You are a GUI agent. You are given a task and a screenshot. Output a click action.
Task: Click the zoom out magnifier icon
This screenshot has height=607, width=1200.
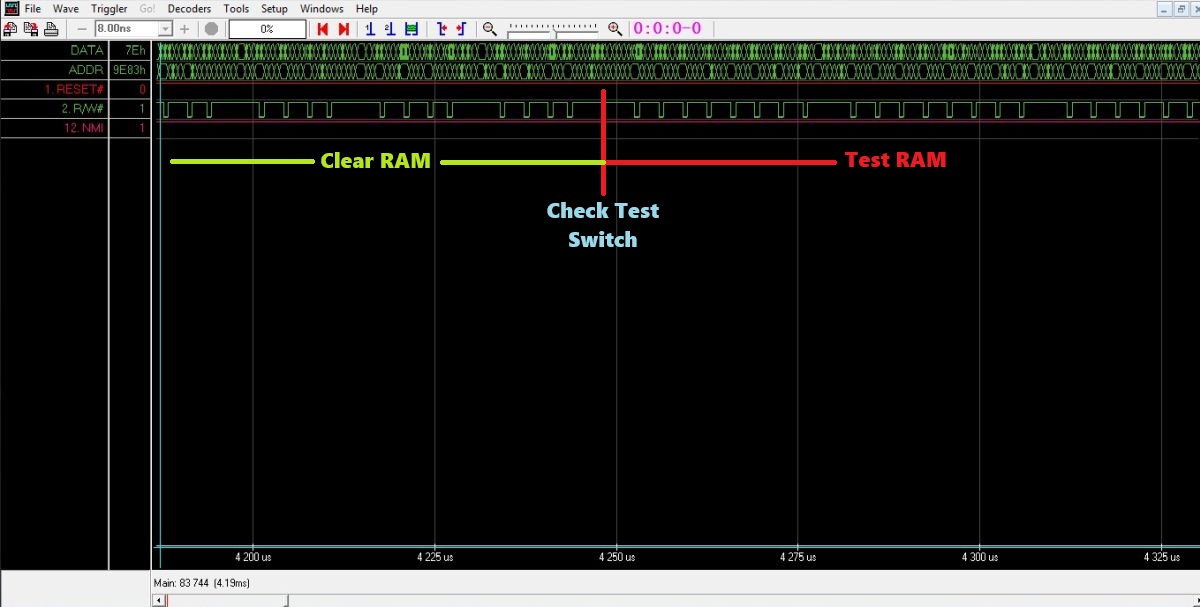pyautogui.click(x=490, y=29)
